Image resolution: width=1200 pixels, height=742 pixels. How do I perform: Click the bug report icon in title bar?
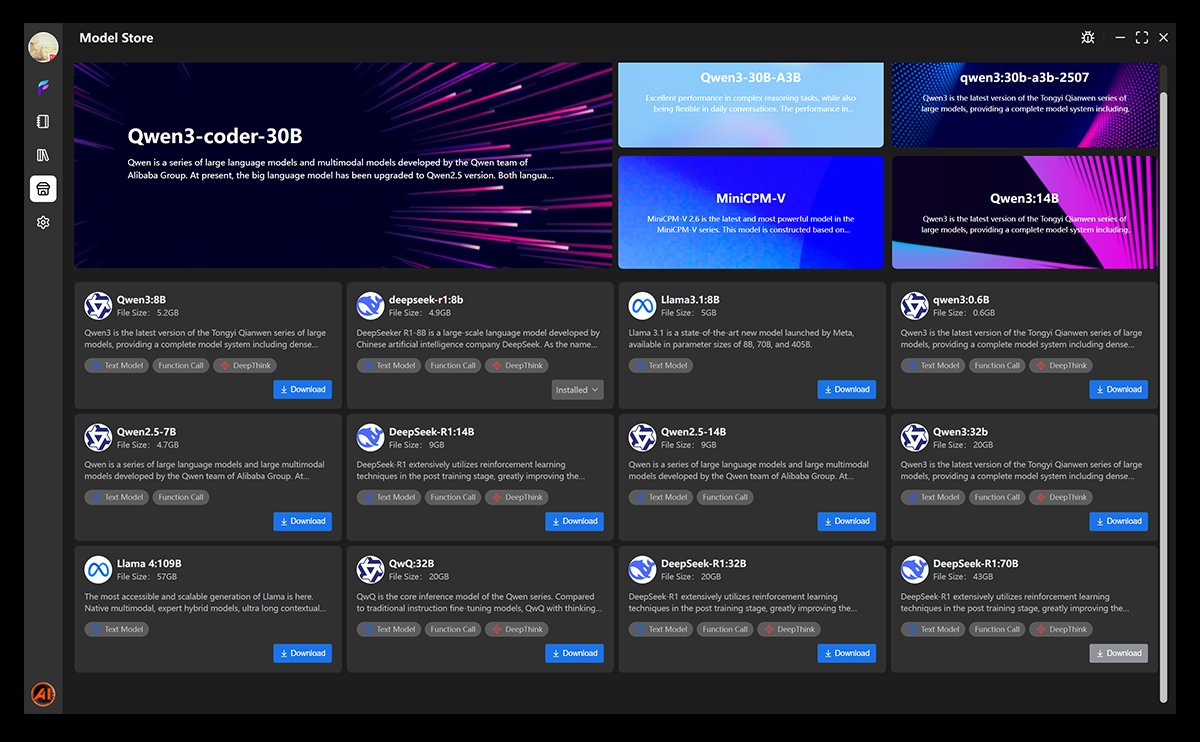click(x=1088, y=38)
